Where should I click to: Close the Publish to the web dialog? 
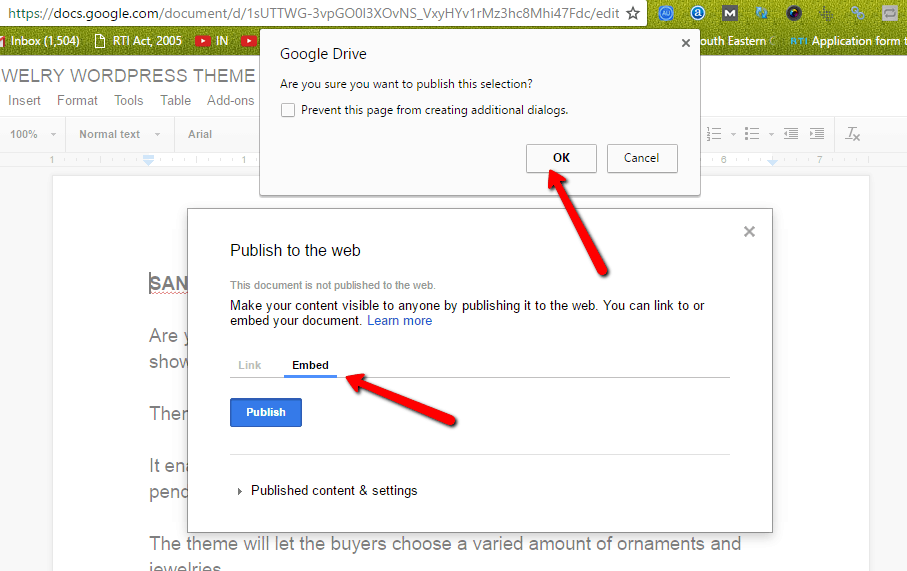pos(749,231)
